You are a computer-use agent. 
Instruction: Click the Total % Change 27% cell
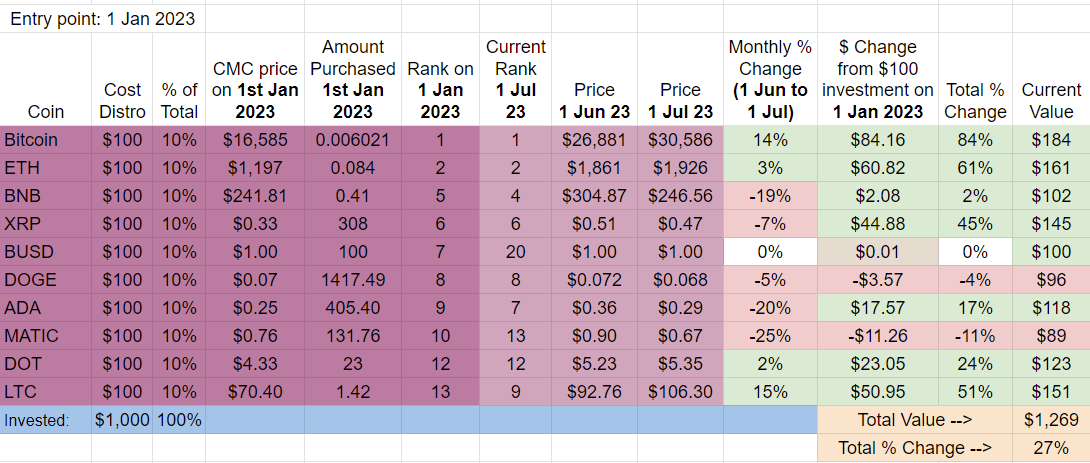coord(1051,448)
